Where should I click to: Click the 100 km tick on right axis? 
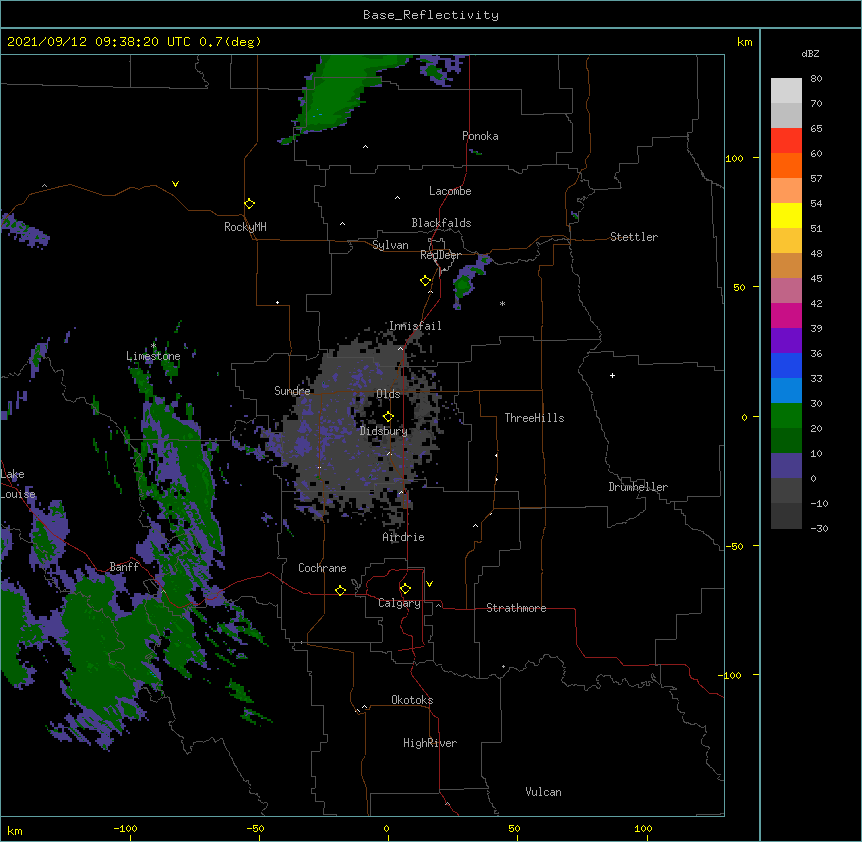(x=734, y=158)
